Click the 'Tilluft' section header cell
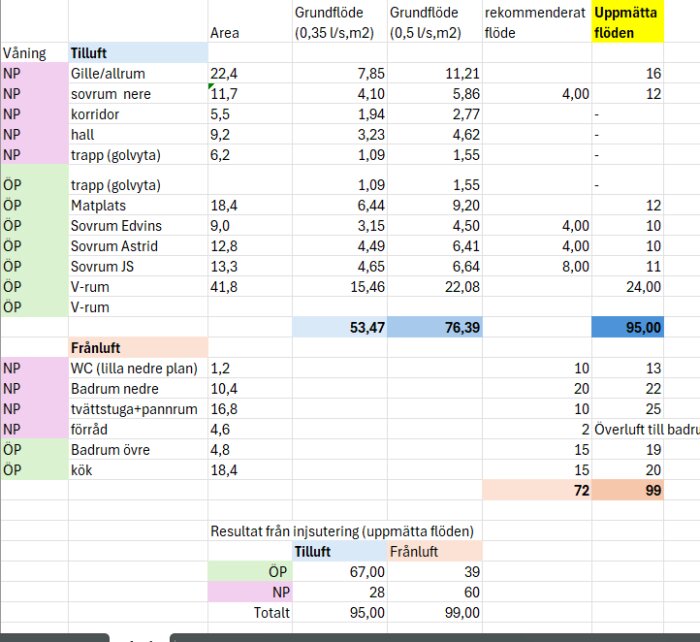 point(138,53)
